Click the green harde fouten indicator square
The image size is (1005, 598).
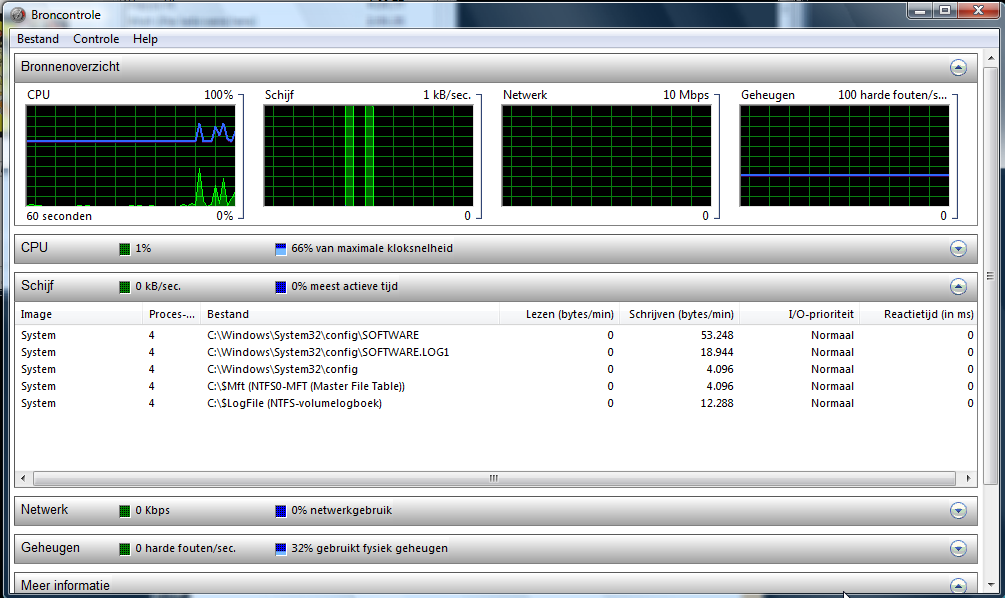point(124,549)
